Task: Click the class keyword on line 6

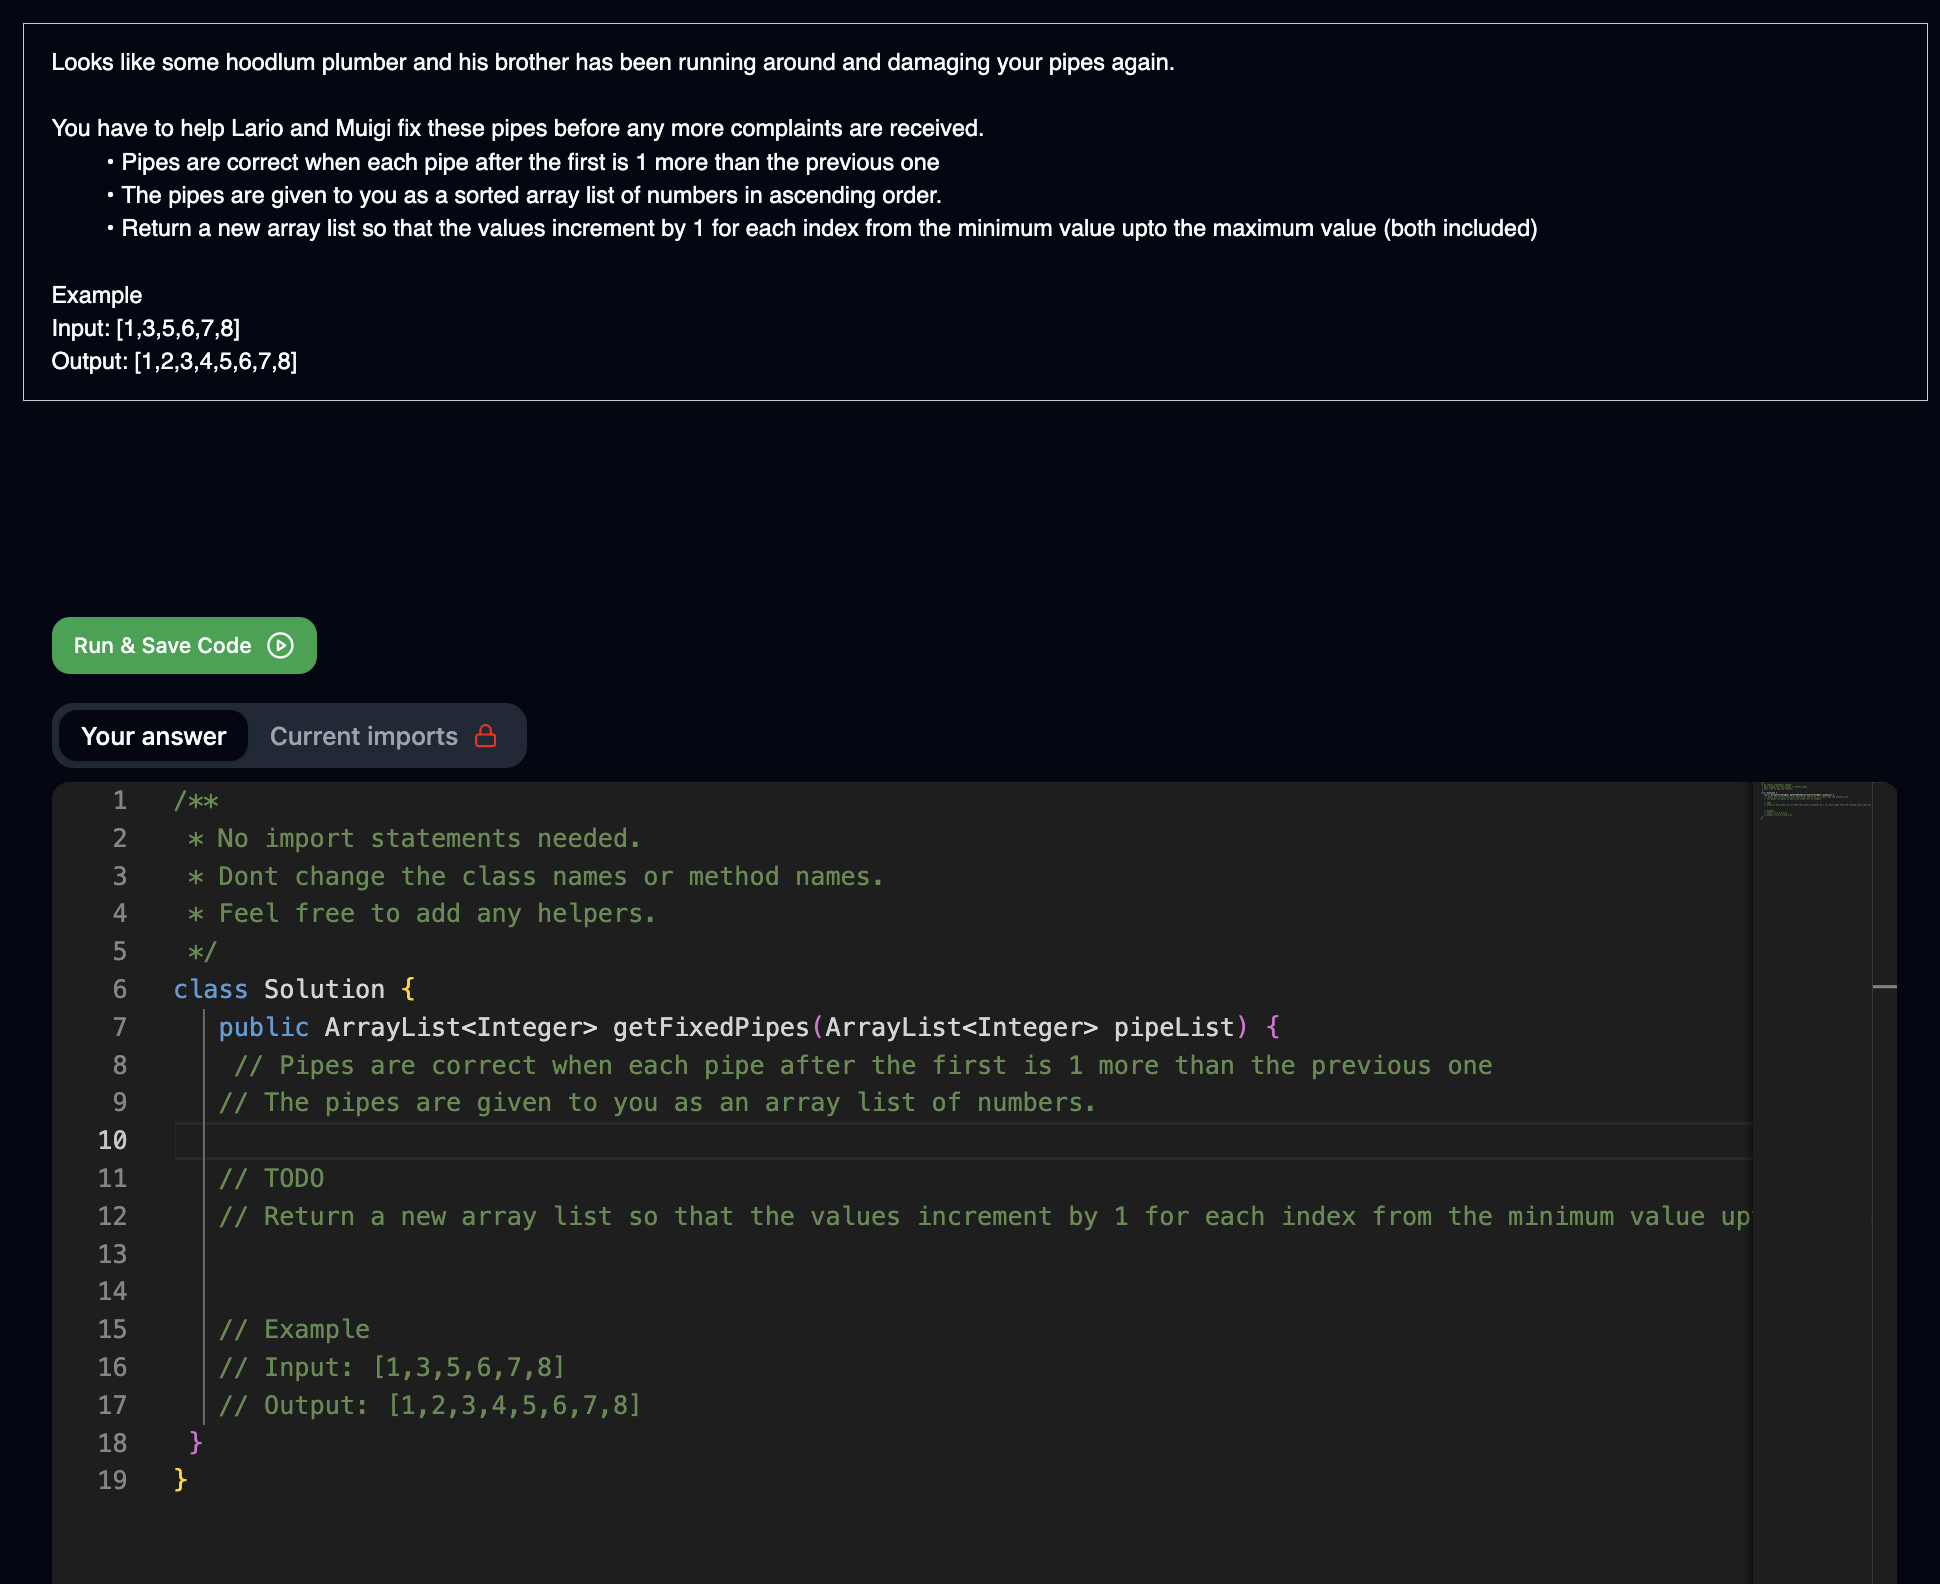Action: (210, 989)
